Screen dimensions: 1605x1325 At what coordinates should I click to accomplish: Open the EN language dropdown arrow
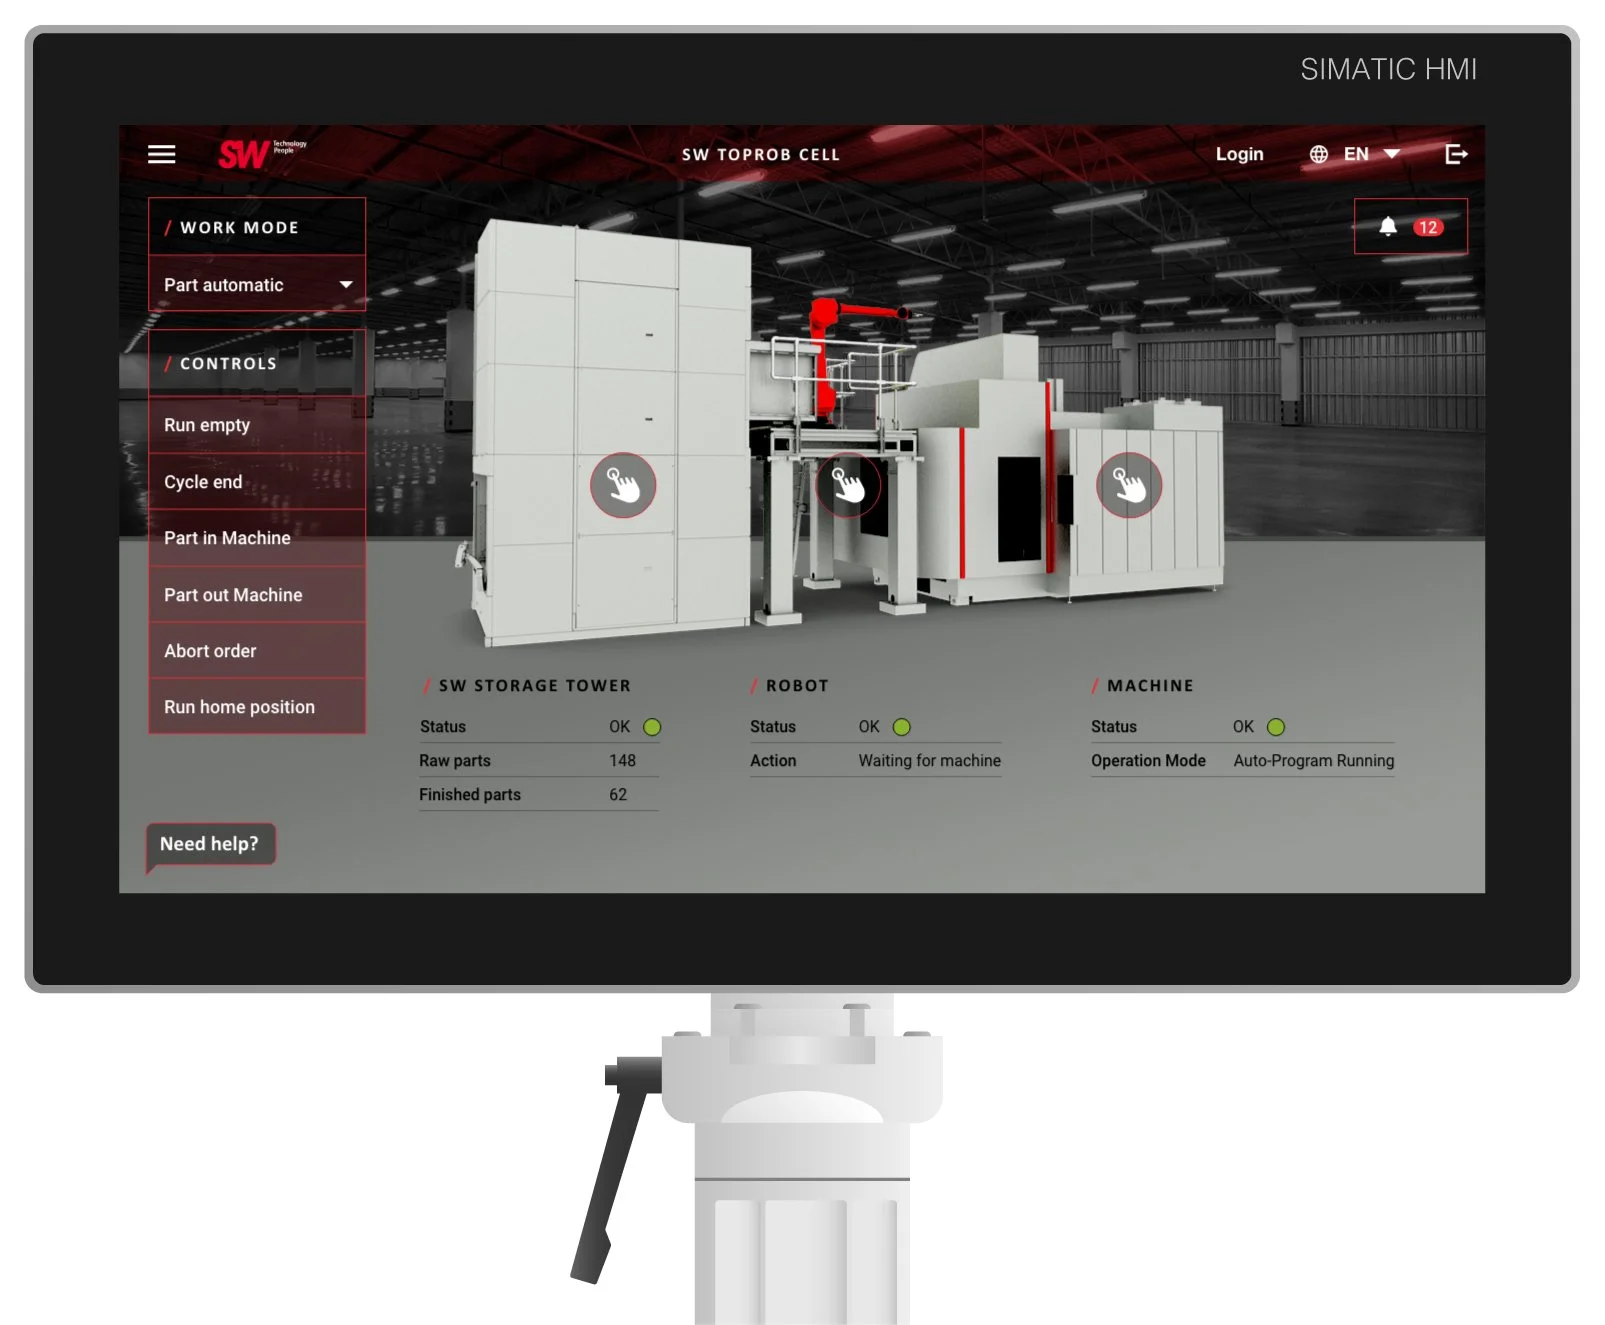point(1391,154)
